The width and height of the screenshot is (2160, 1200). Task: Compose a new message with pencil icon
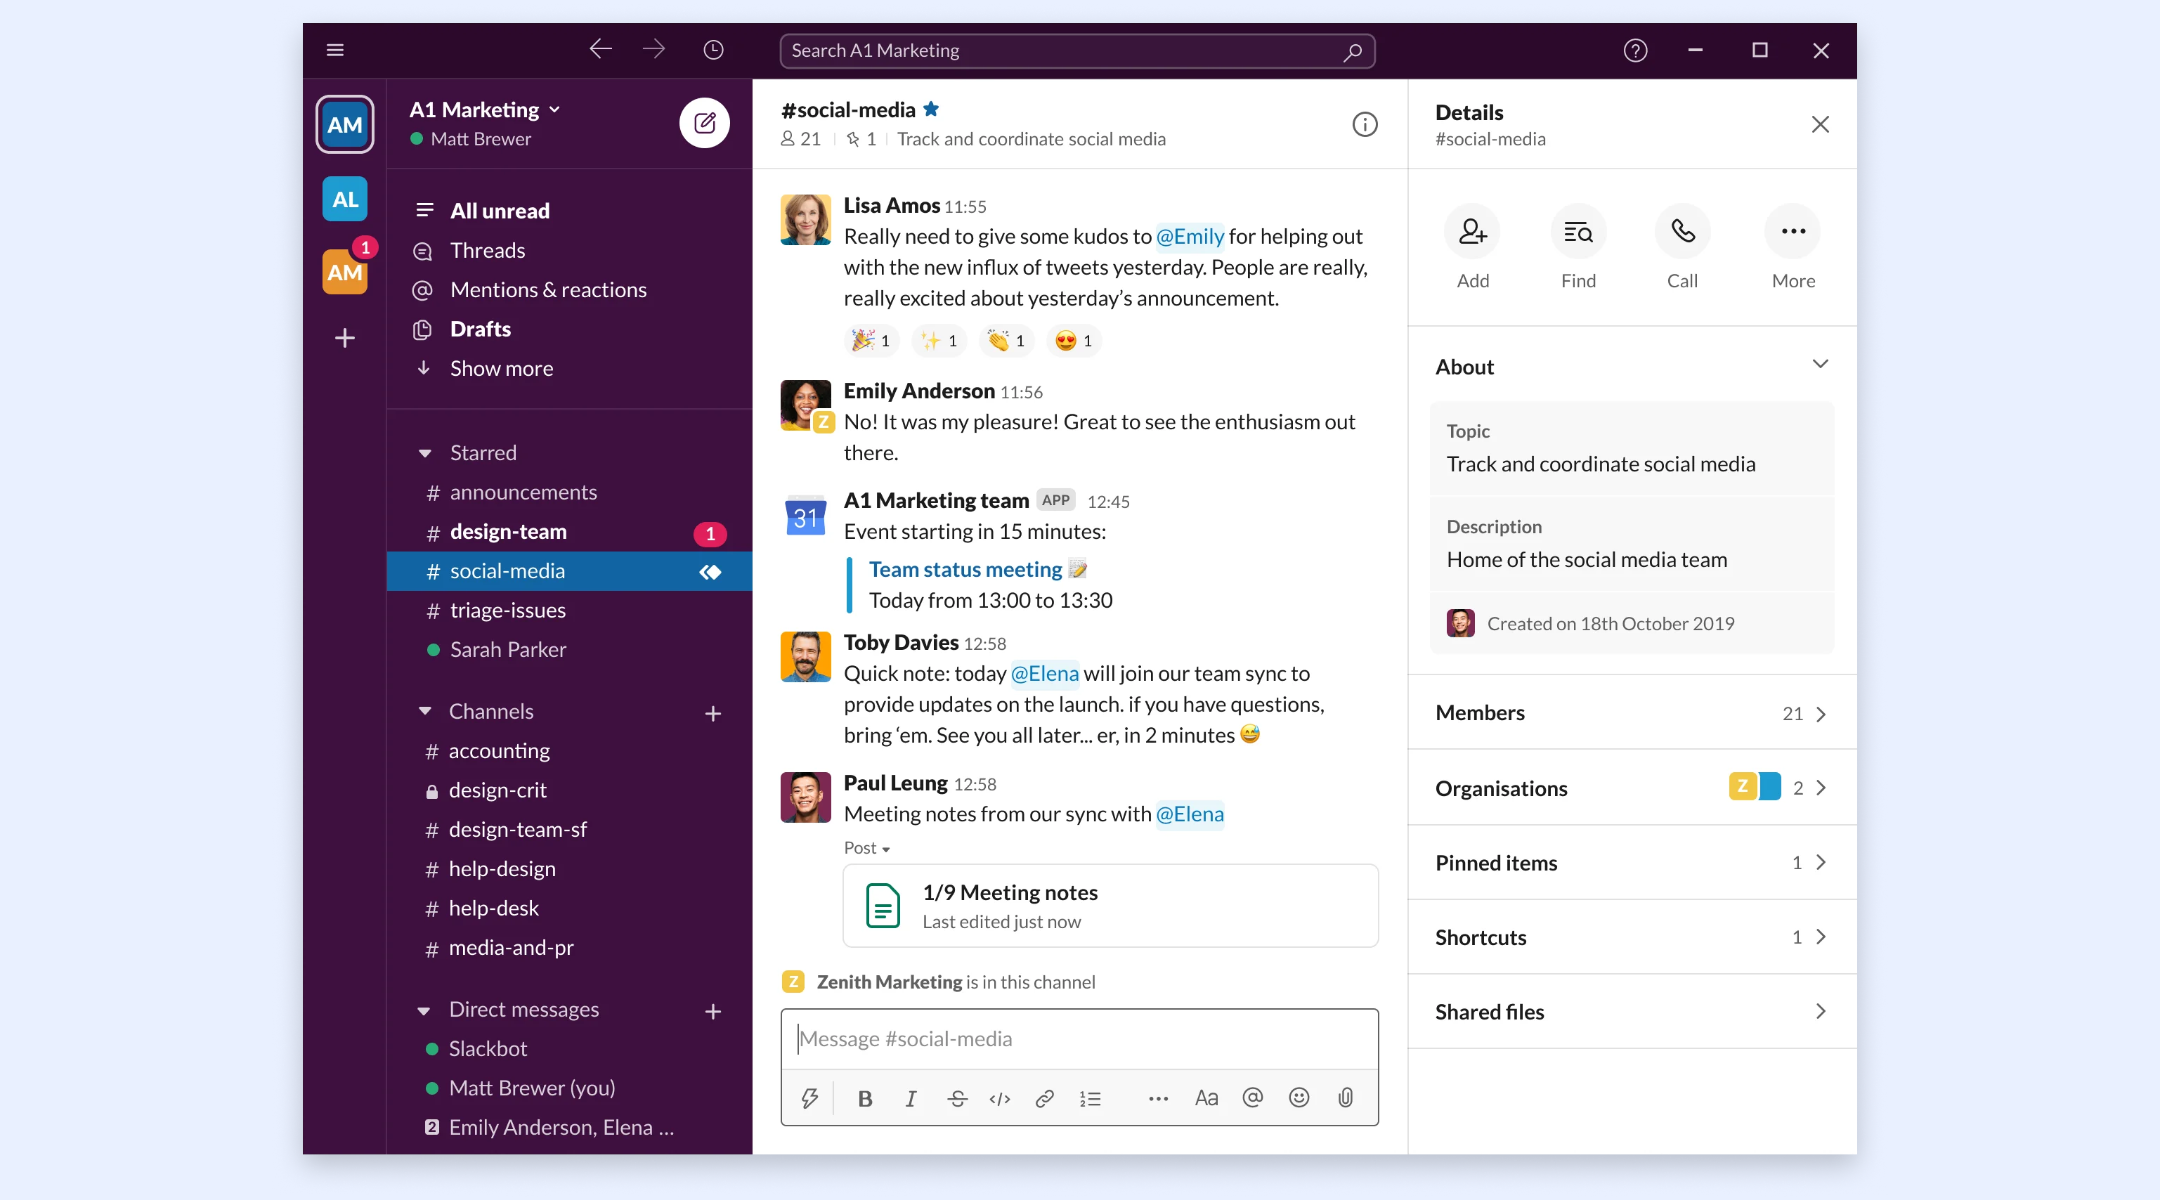705,123
